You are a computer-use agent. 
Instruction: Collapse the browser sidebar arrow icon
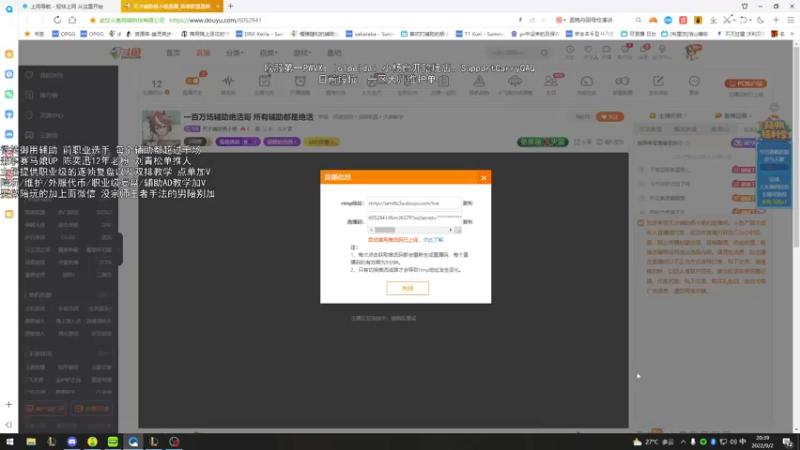pyautogui.click(x=9, y=424)
